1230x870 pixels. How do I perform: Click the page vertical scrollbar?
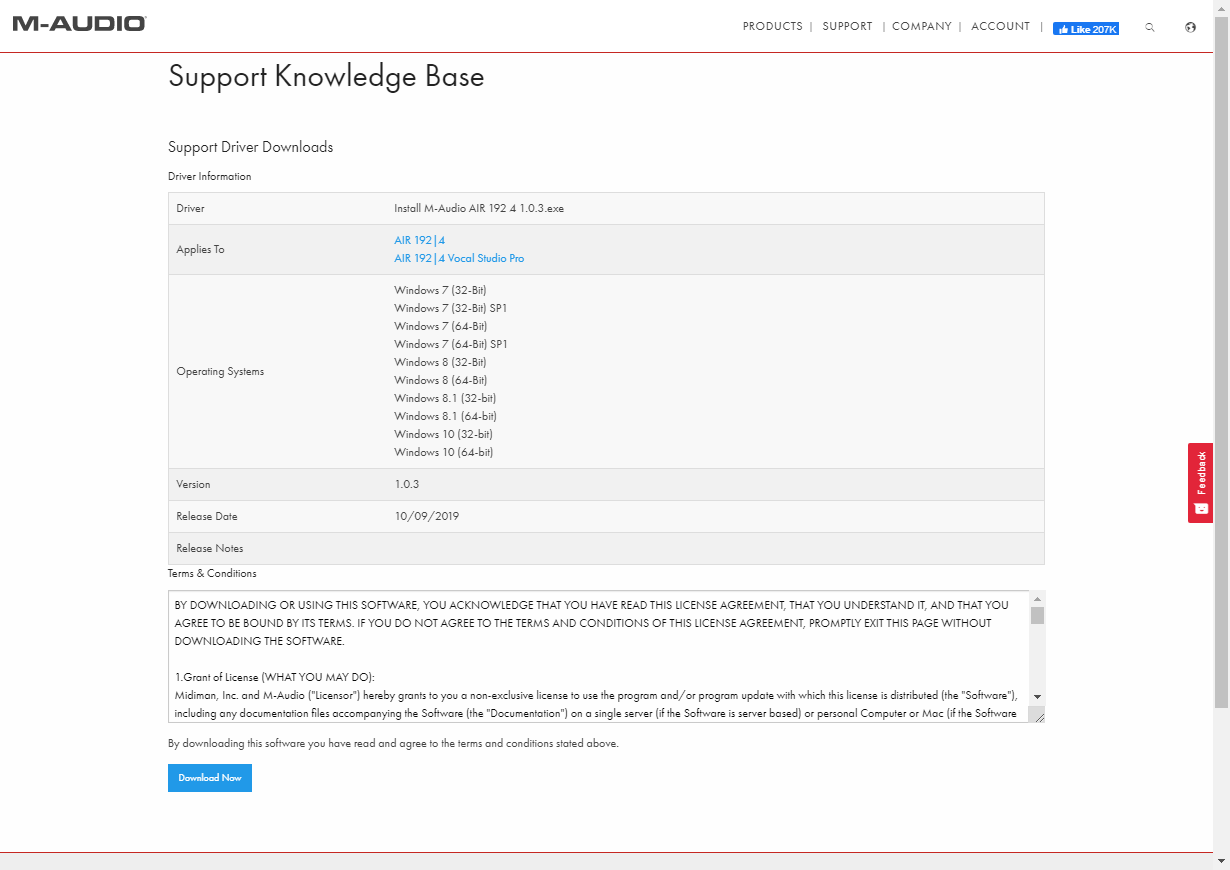point(1221,360)
